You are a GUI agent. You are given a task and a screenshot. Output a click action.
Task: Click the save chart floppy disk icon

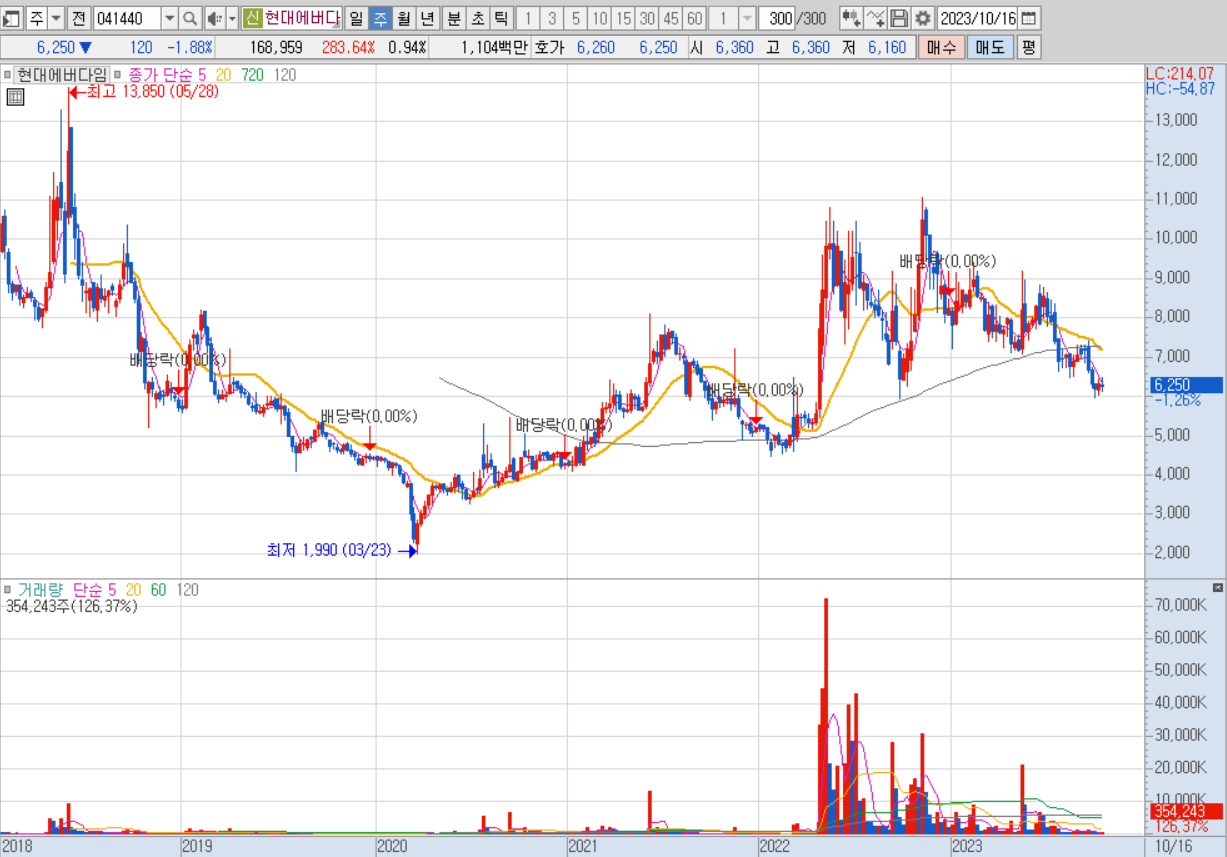point(899,18)
